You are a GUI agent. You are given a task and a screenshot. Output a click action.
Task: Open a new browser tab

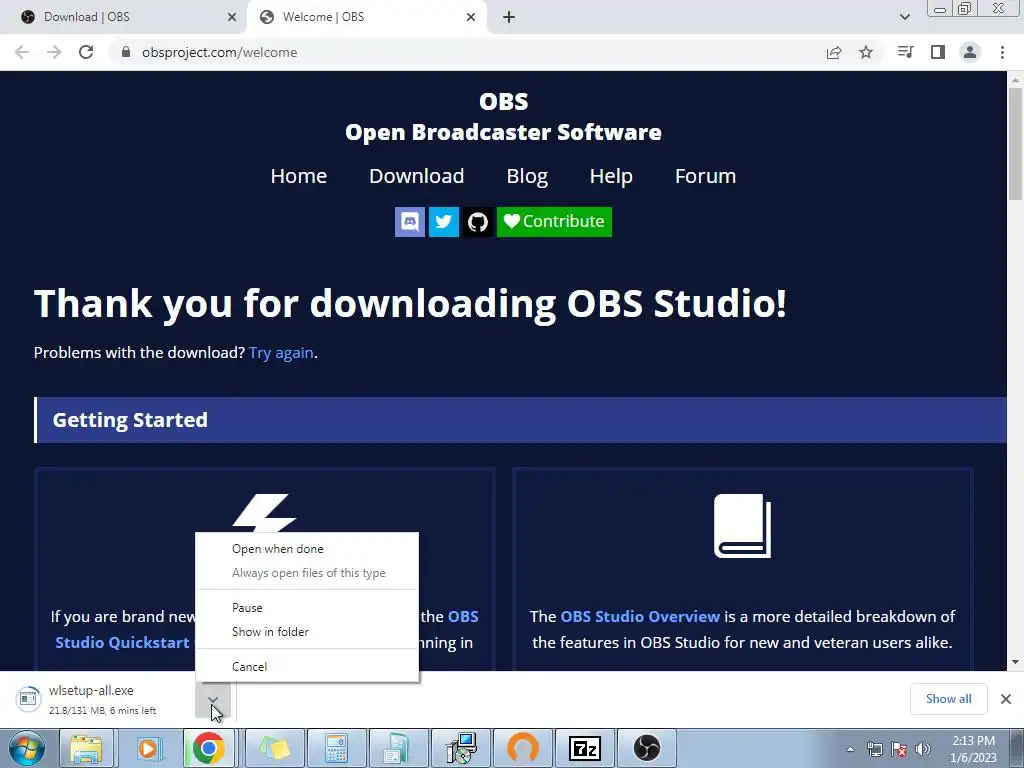509,18
